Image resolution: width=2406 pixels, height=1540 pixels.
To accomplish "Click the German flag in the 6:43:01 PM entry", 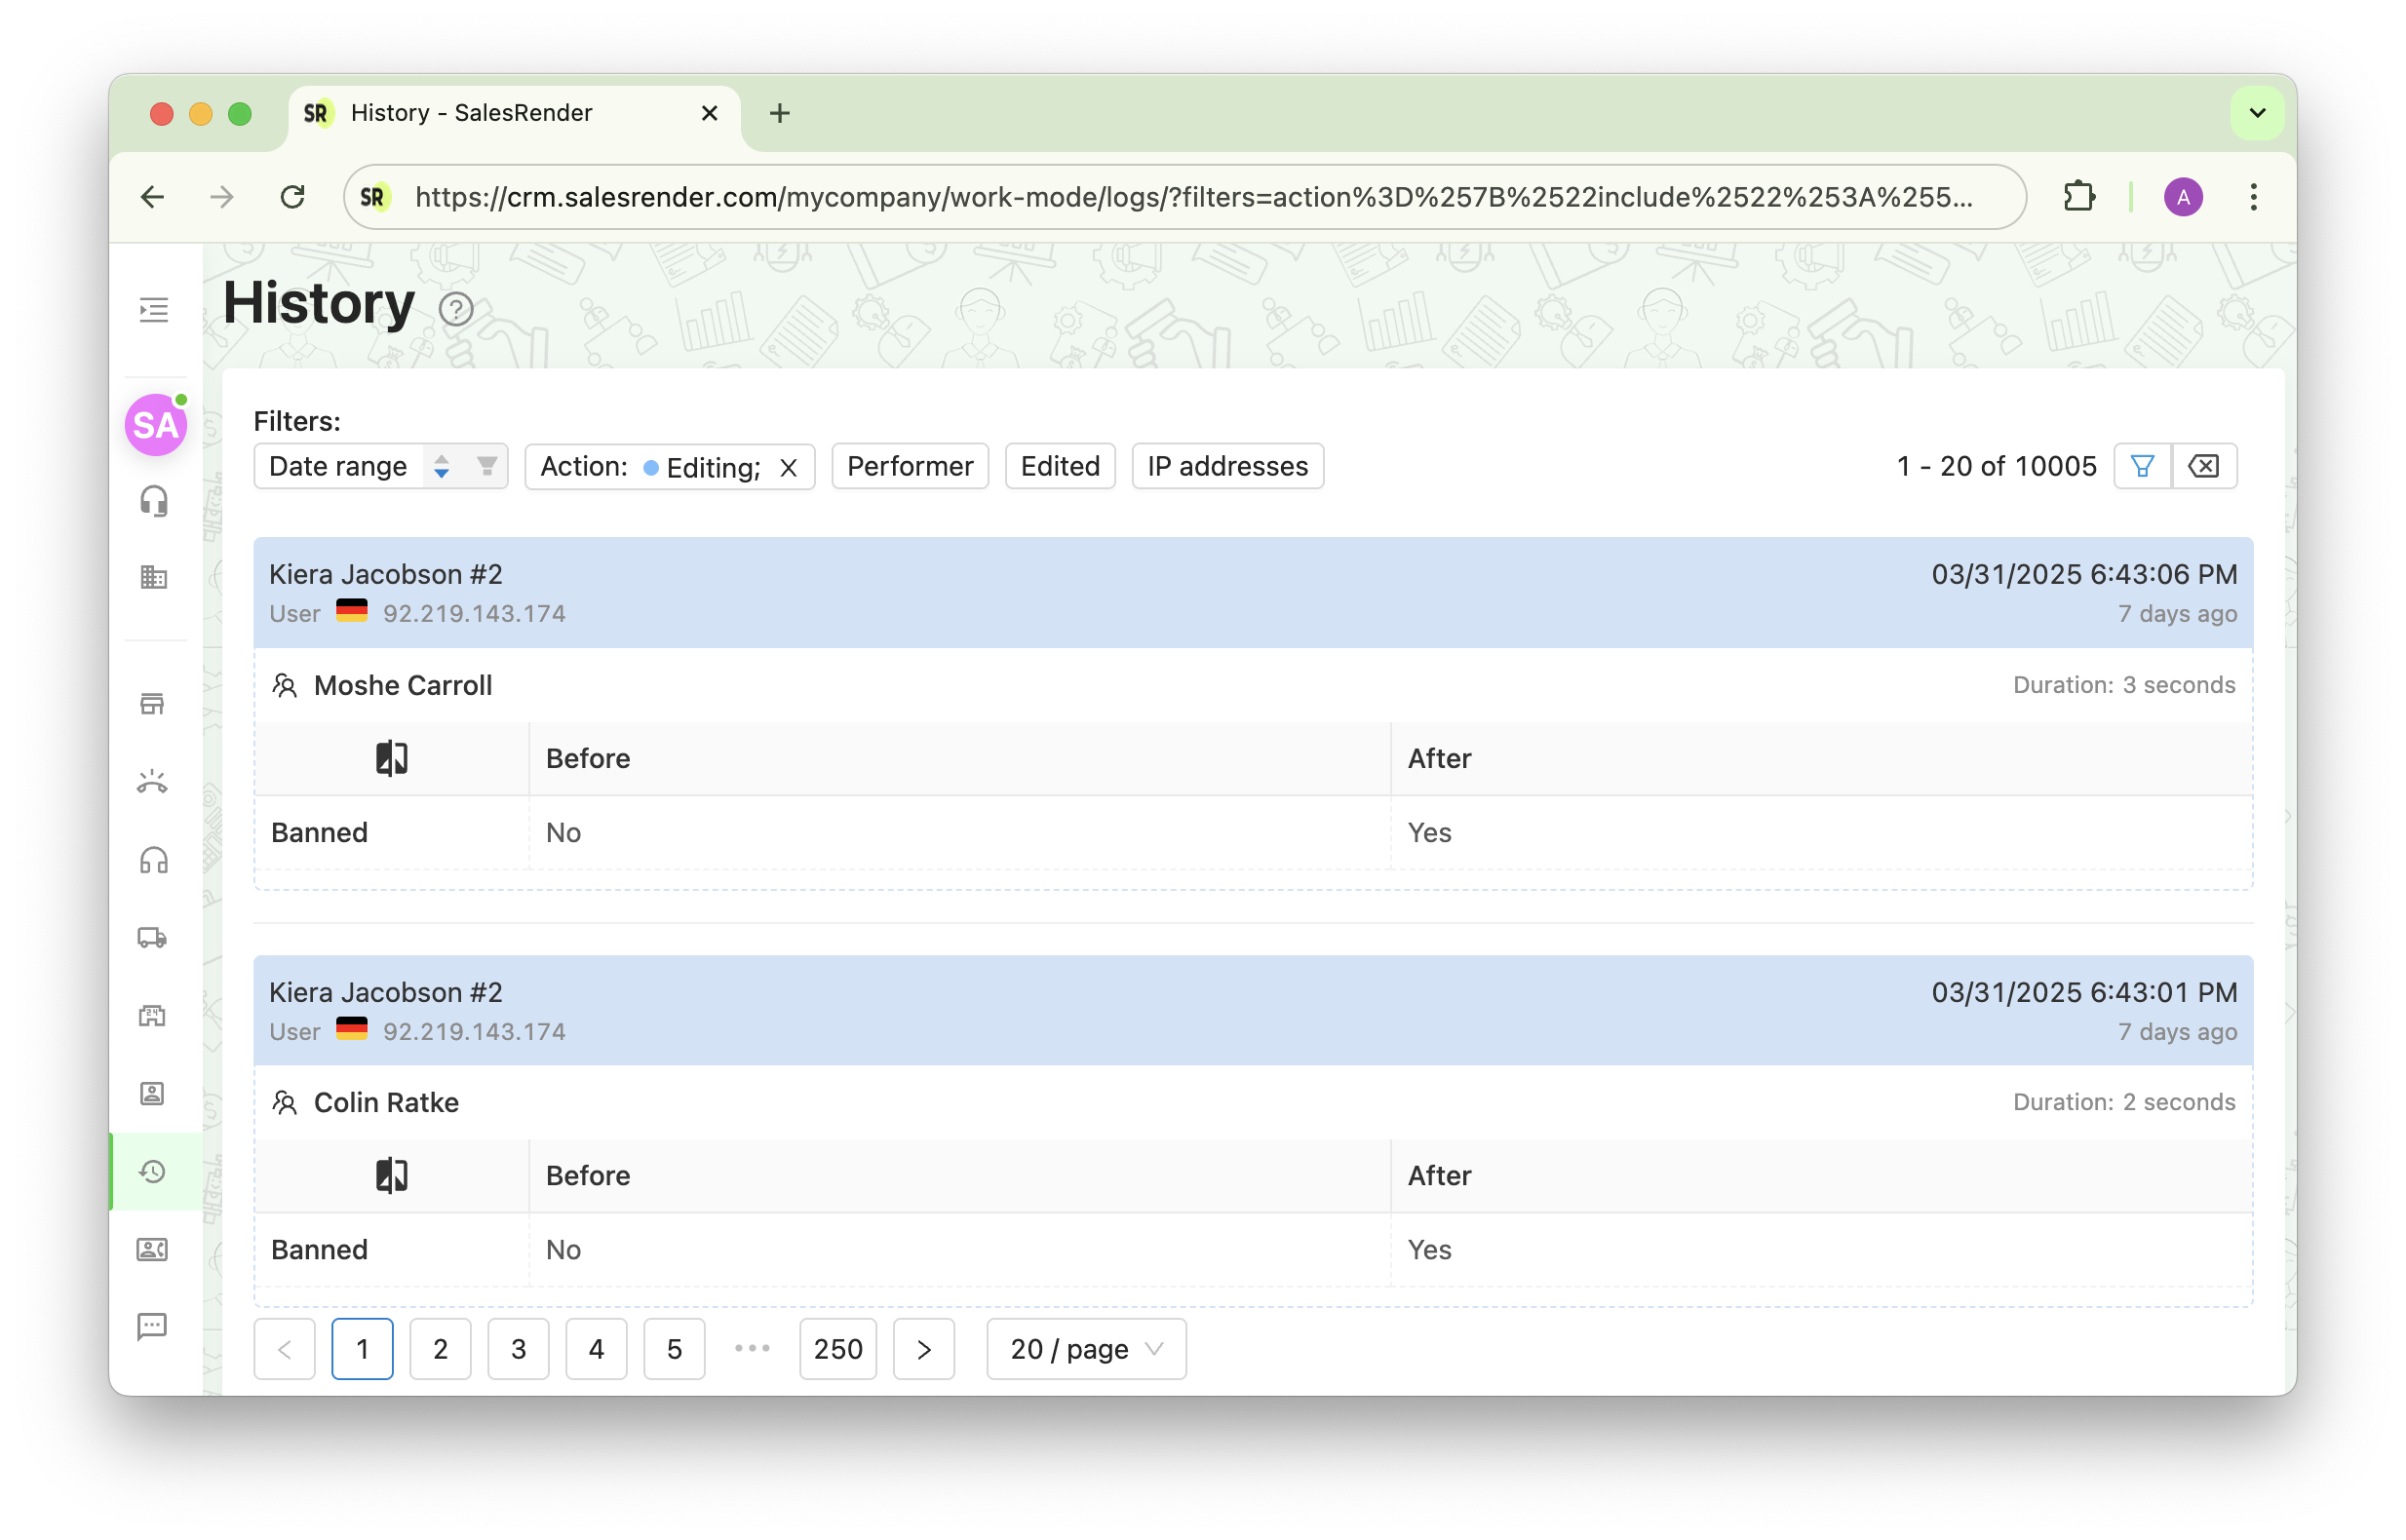I will point(351,1029).
